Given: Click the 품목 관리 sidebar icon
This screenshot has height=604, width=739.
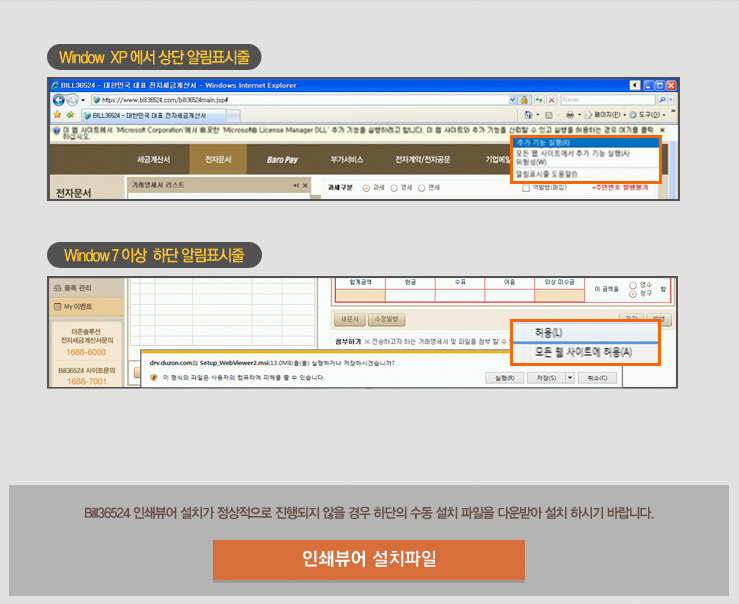Looking at the screenshot, I should pos(57,287).
